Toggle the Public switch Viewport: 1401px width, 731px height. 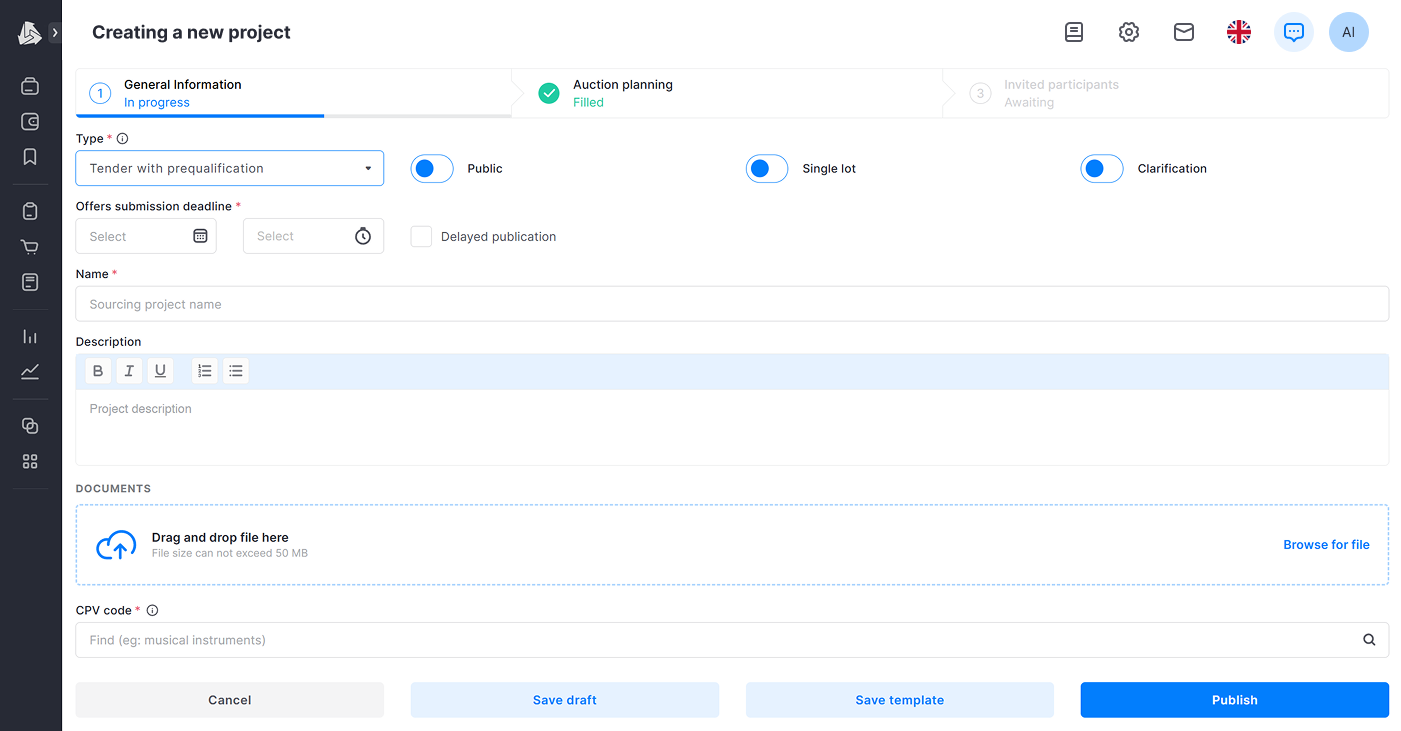pos(432,169)
